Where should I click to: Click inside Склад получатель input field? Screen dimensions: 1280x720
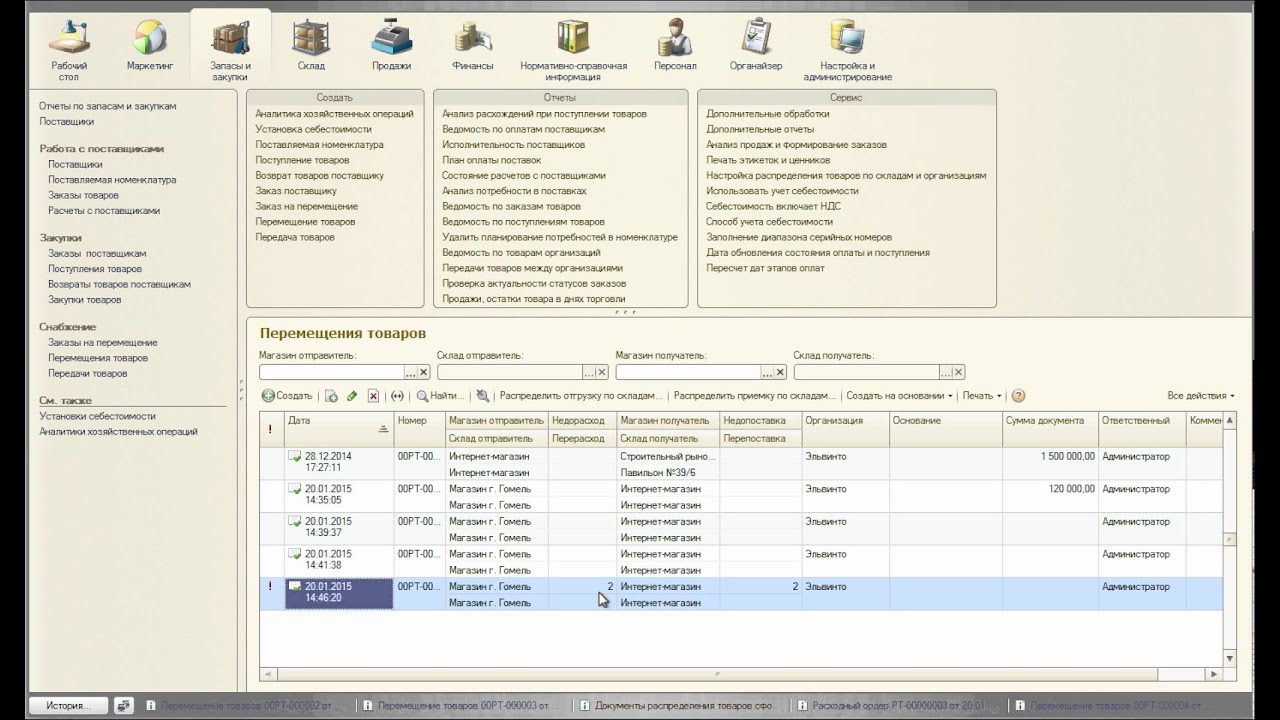click(866, 372)
